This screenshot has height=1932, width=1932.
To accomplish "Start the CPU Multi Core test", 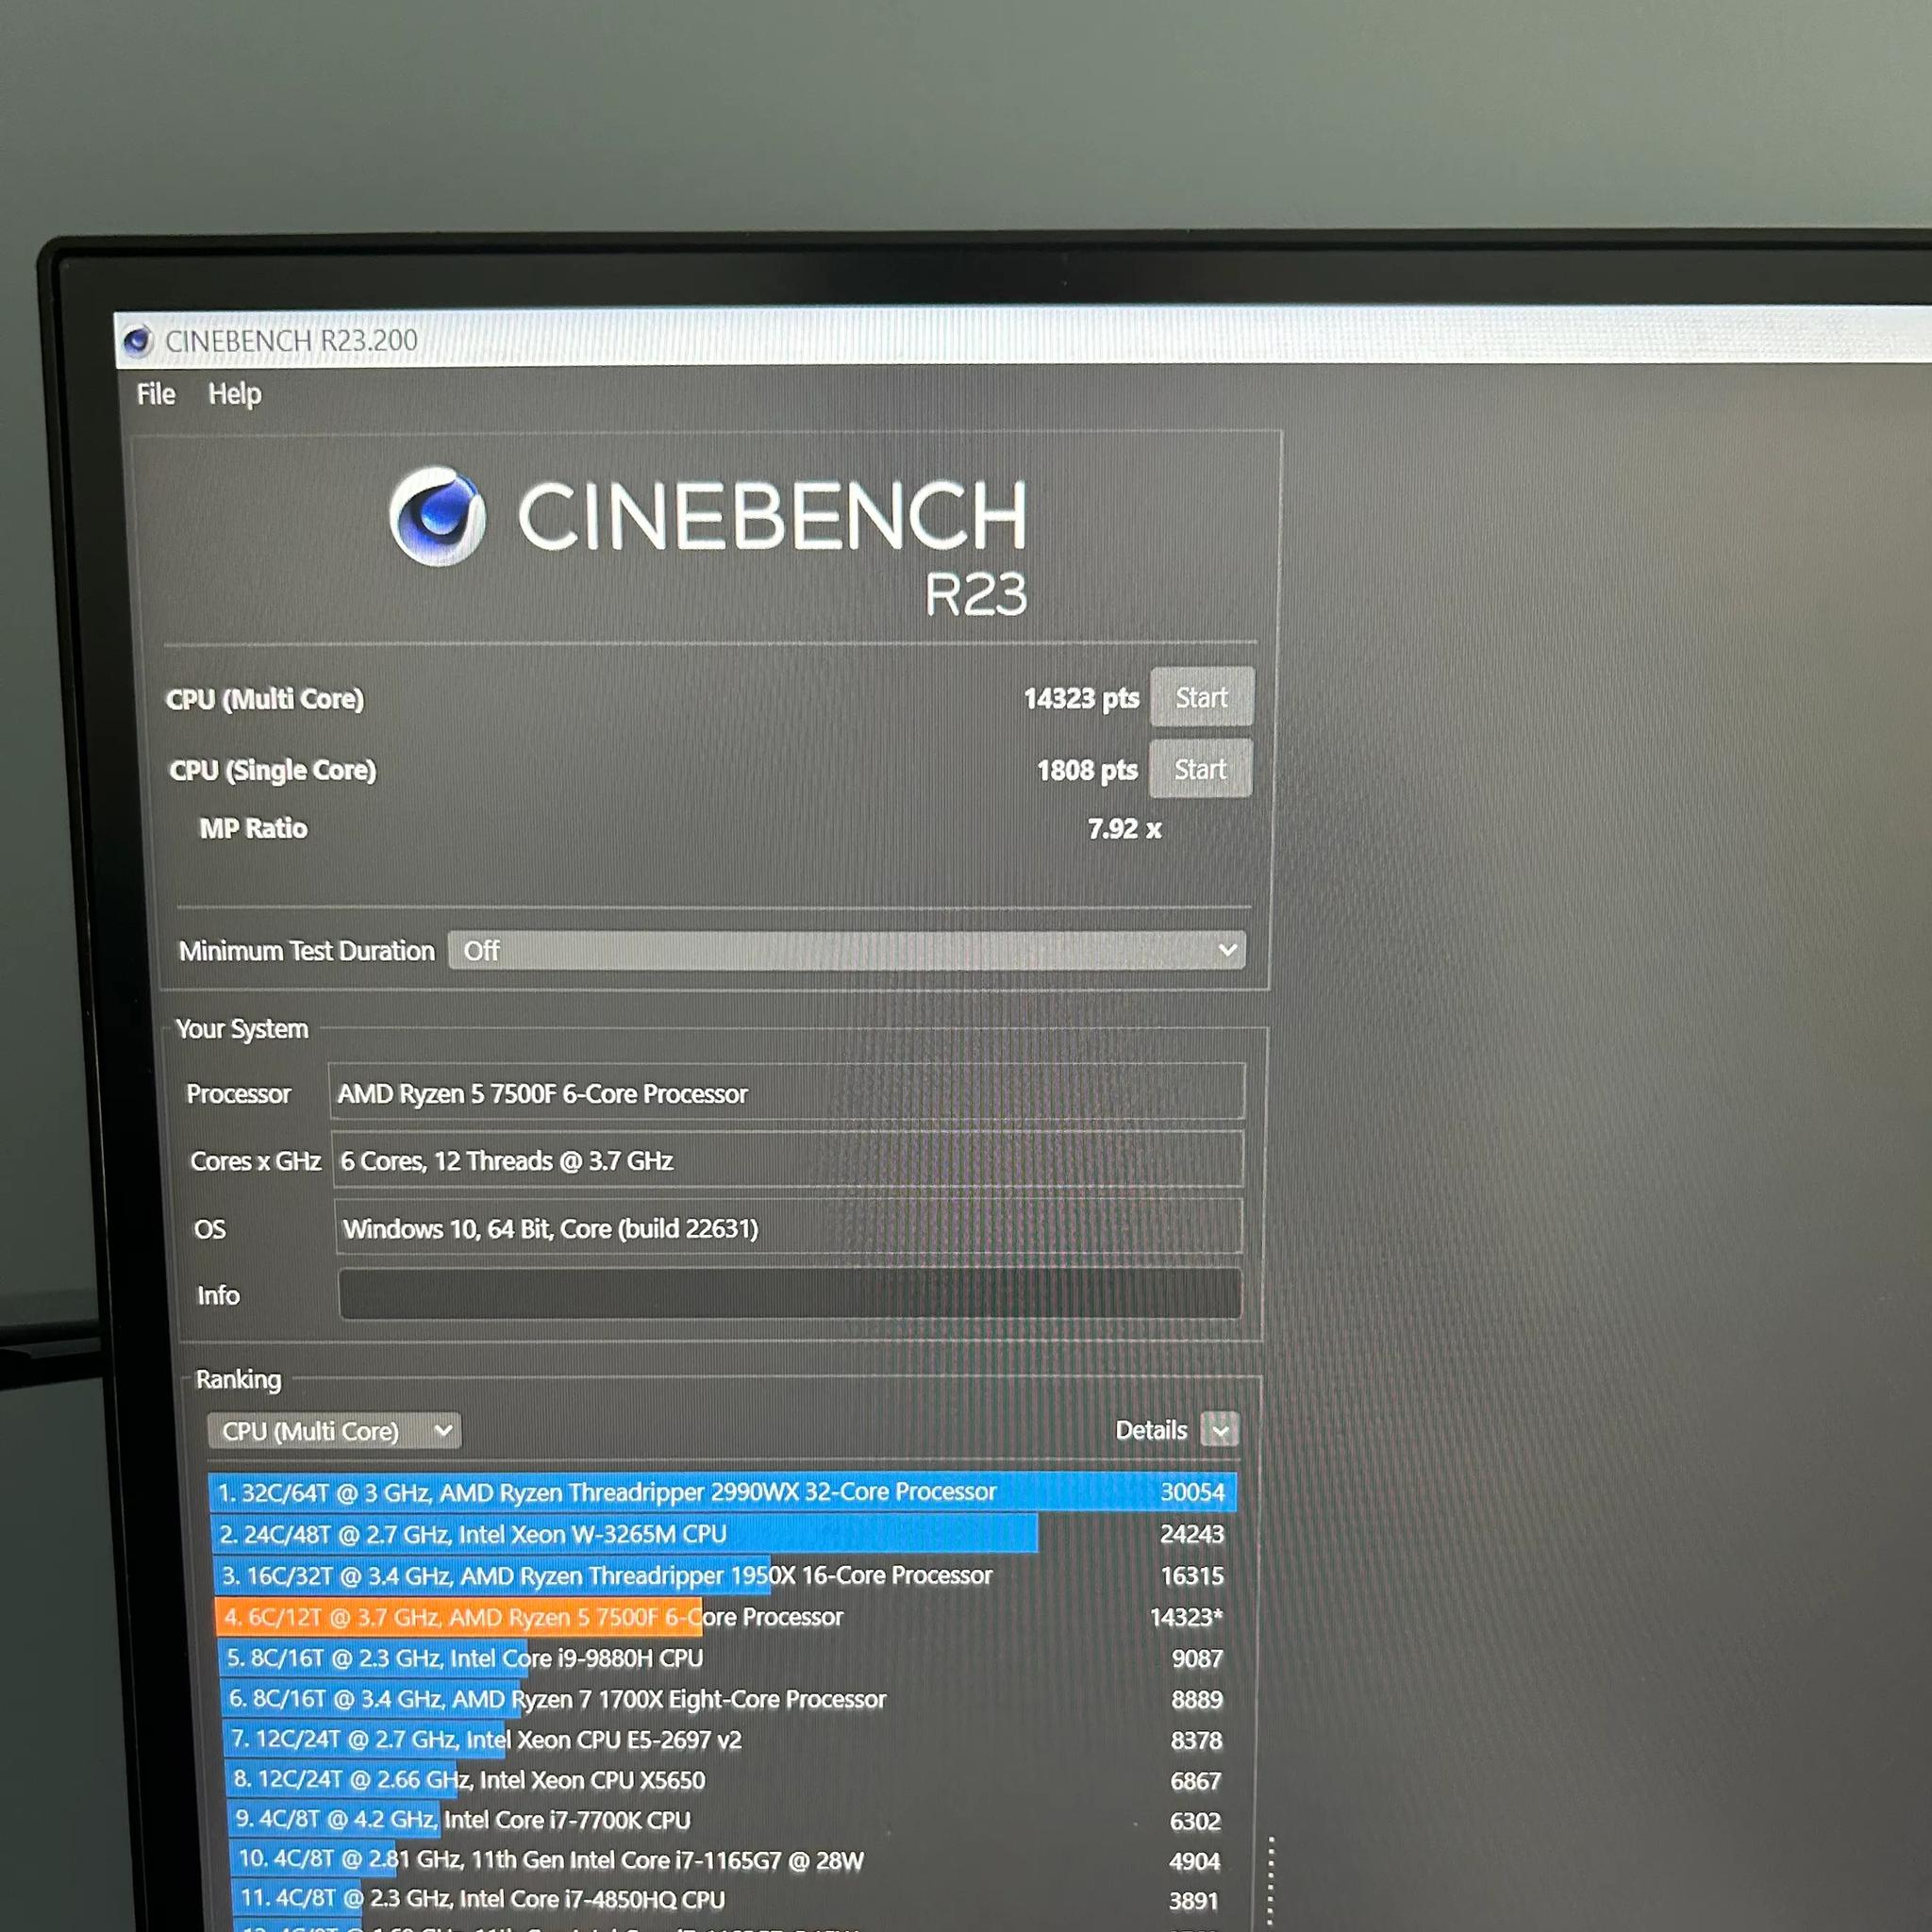I will coord(1200,697).
